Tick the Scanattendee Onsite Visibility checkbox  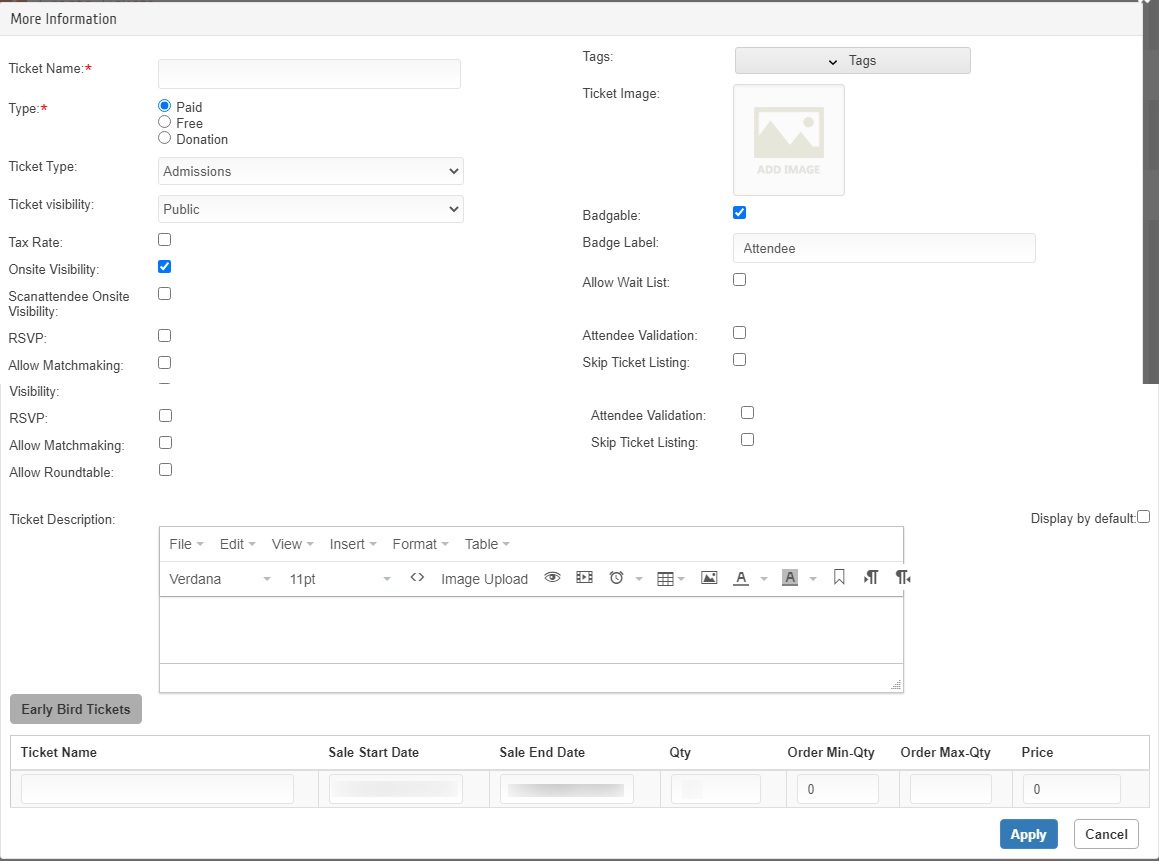click(x=165, y=293)
